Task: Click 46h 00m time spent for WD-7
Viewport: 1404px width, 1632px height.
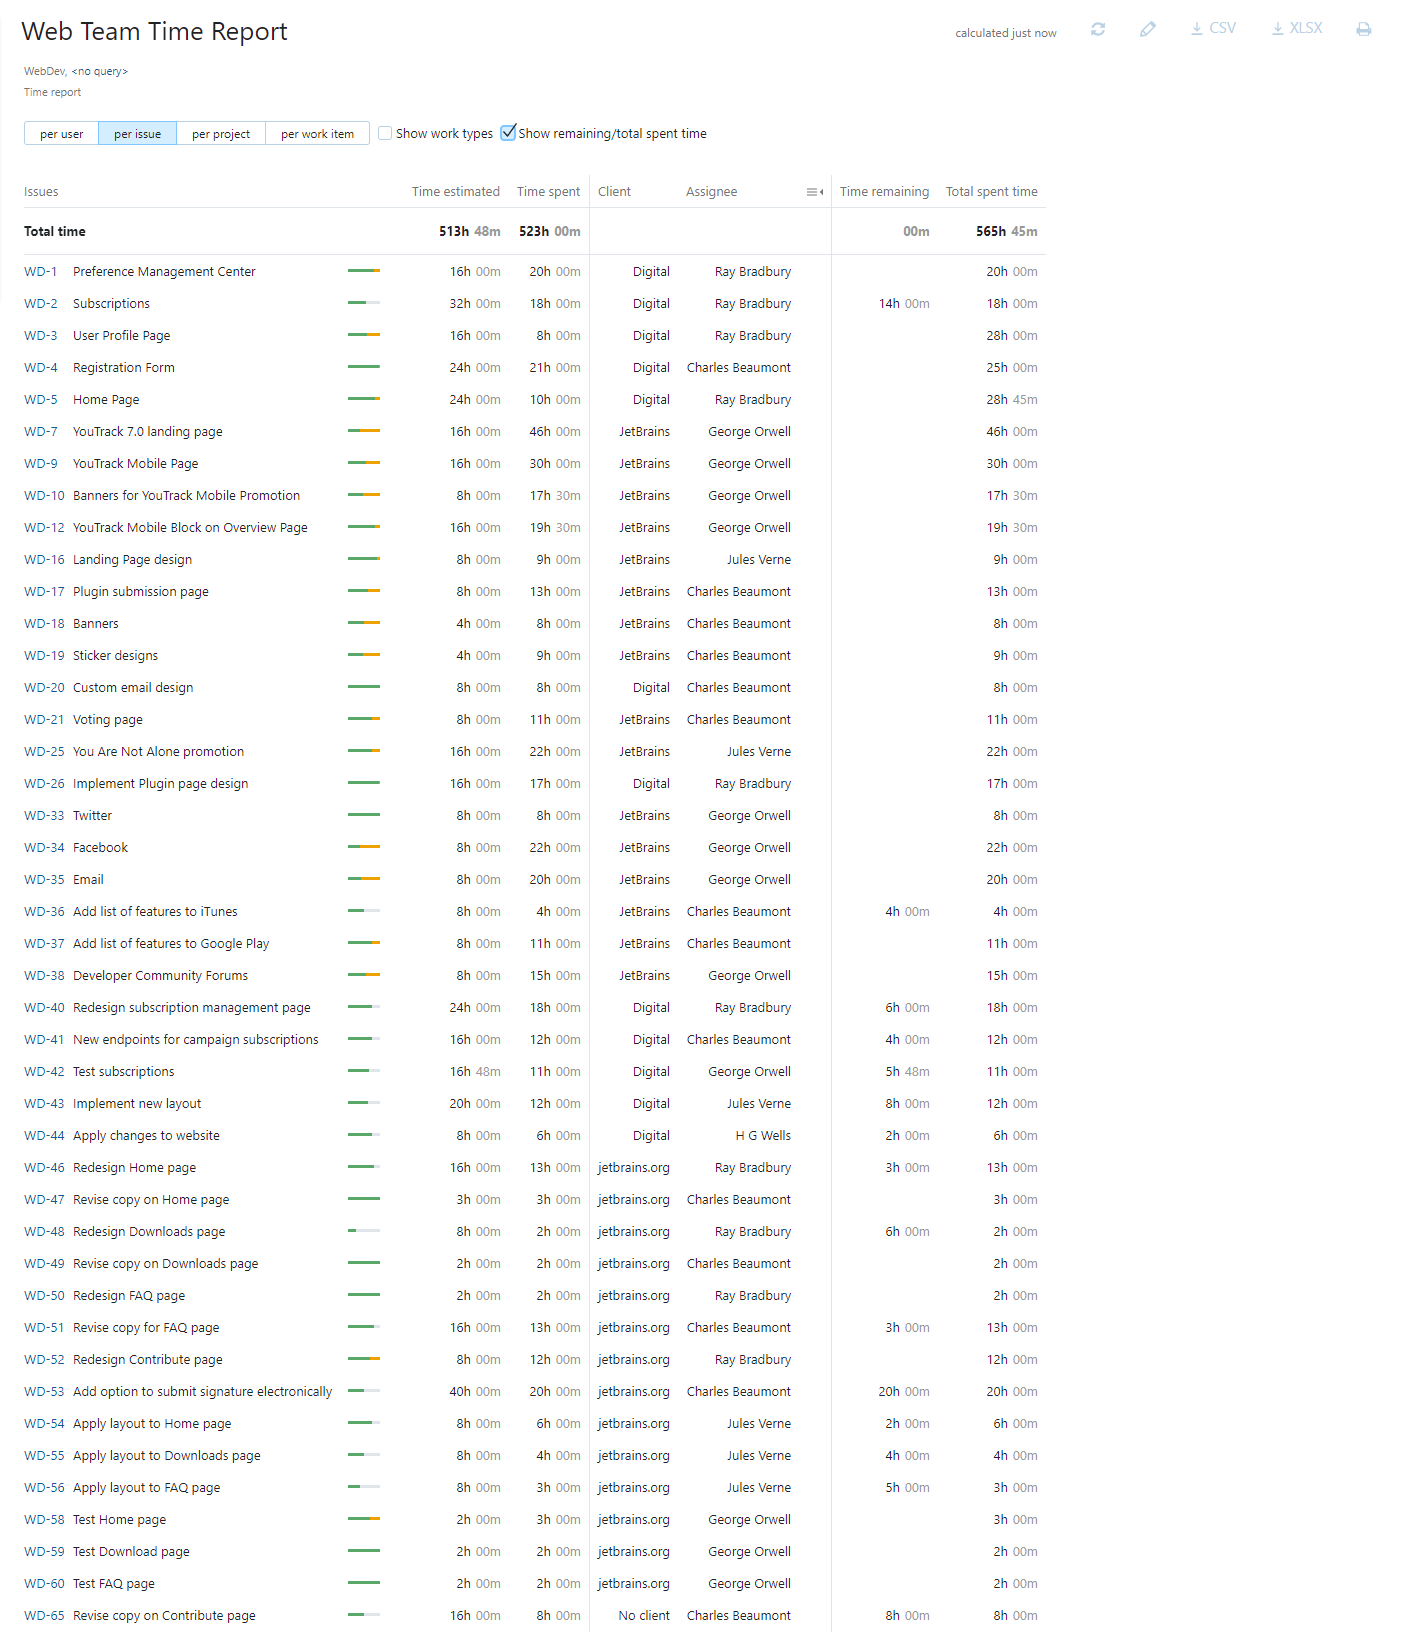Action: [555, 432]
